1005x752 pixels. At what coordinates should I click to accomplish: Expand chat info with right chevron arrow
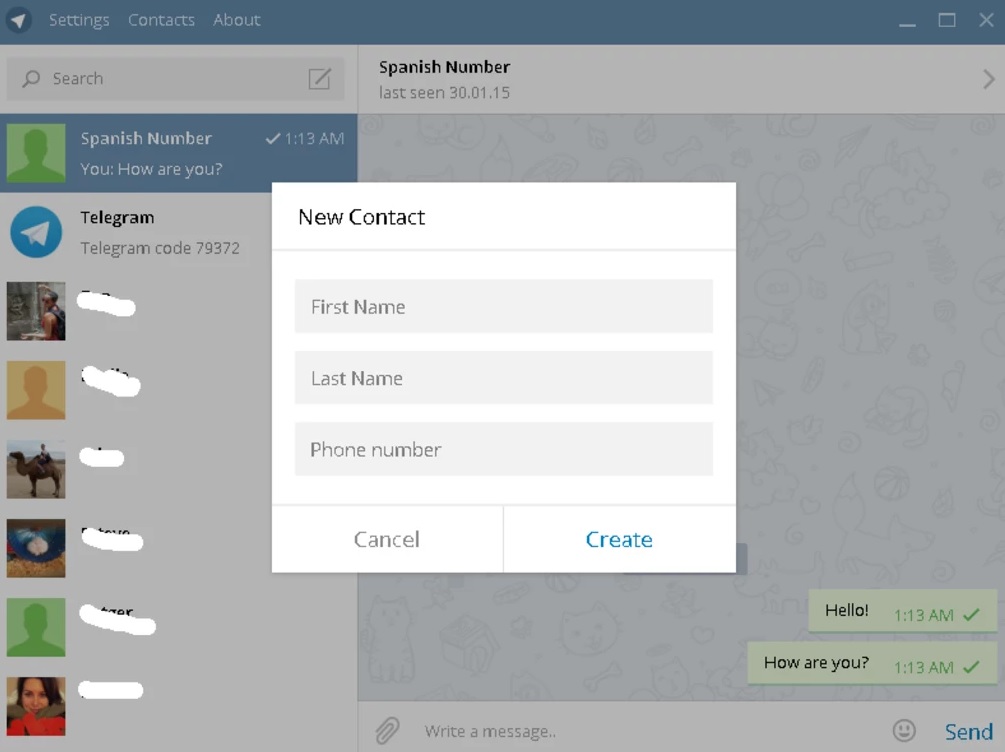point(989,80)
